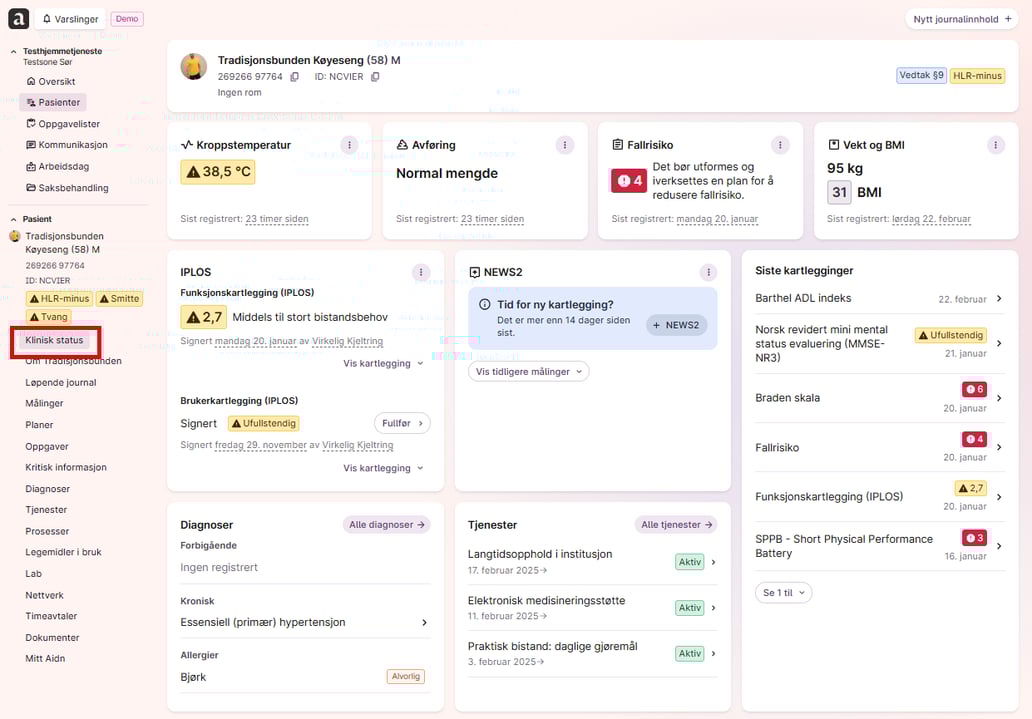Viewport: 1032px width, 719px height.
Task: Open Varslinger notifications
Action: [70, 18]
